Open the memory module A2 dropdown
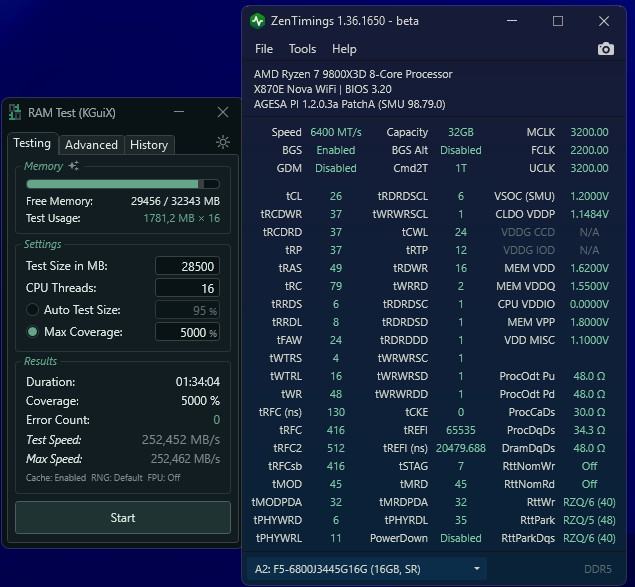The image size is (635, 587). click(367, 569)
